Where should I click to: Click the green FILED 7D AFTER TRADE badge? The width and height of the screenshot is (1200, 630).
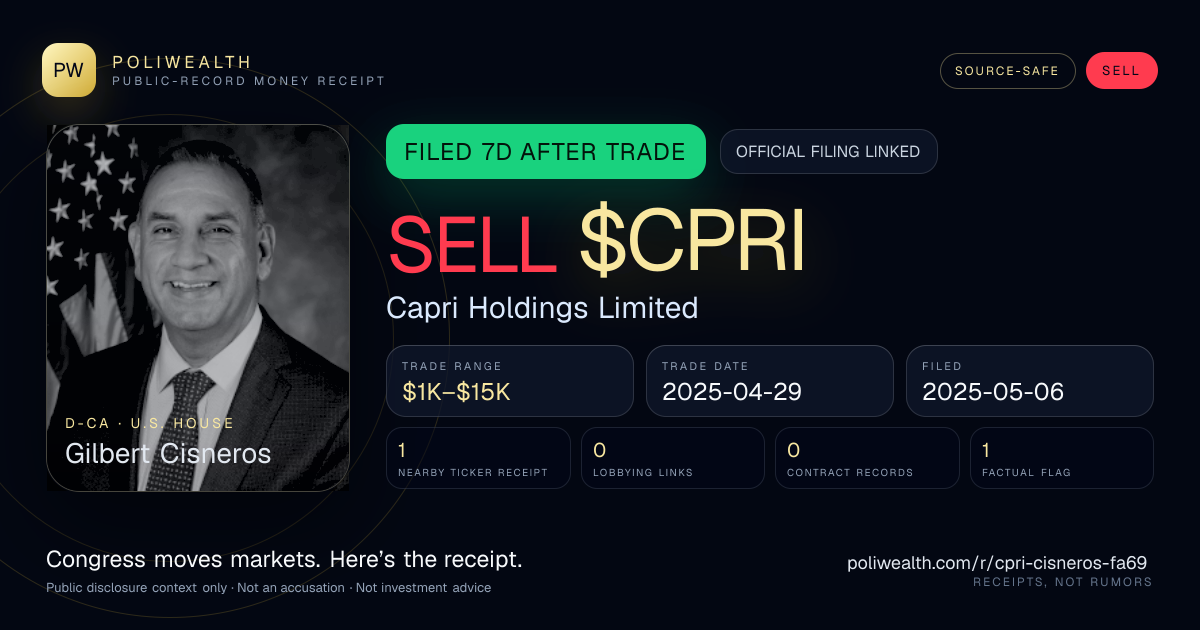[x=546, y=152]
